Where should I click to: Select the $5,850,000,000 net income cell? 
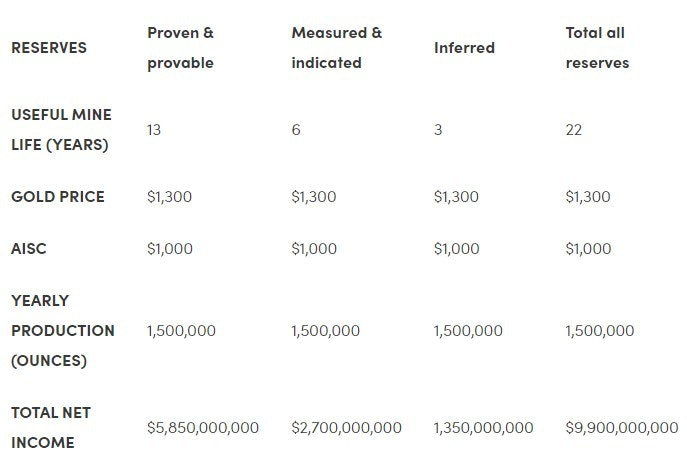tap(203, 428)
